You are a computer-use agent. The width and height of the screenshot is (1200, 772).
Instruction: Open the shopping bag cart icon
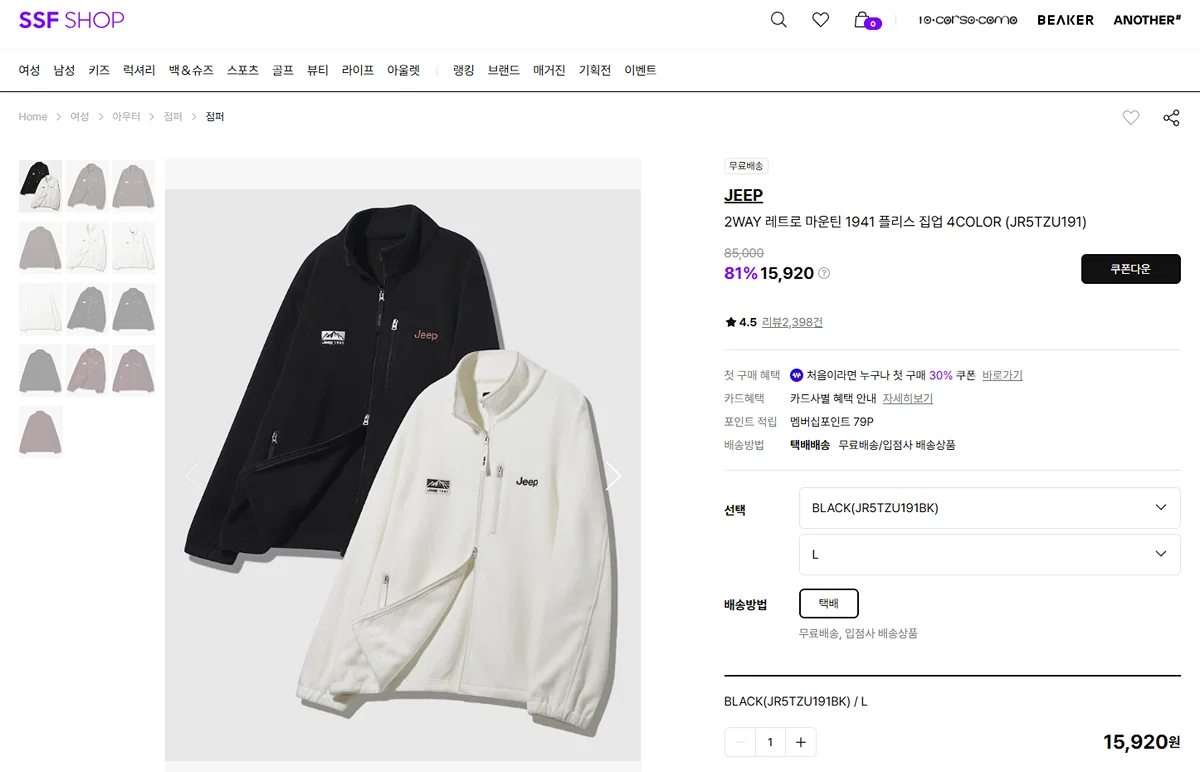(866, 20)
